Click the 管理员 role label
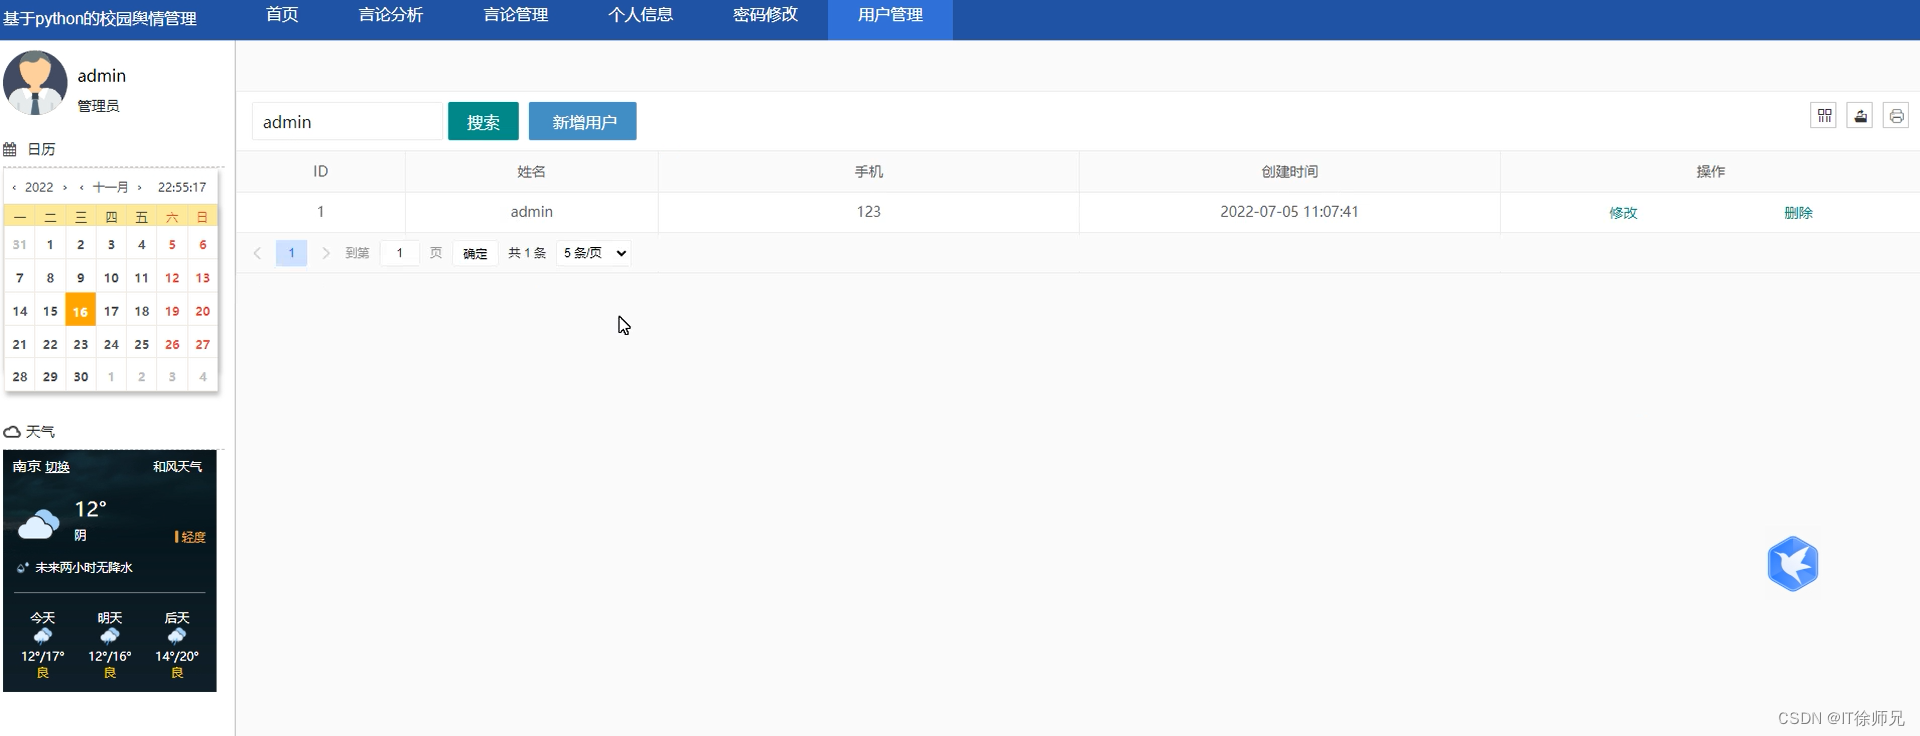This screenshot has width=1920, height=736. click(x=98, y=106)
